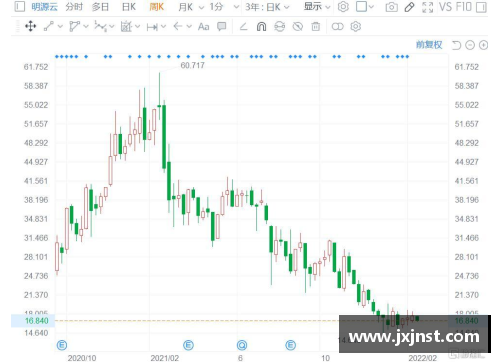Viewport: 500px width, 362px height.
Task: Click the 60.717 high price label
Action: coord(192,65)
